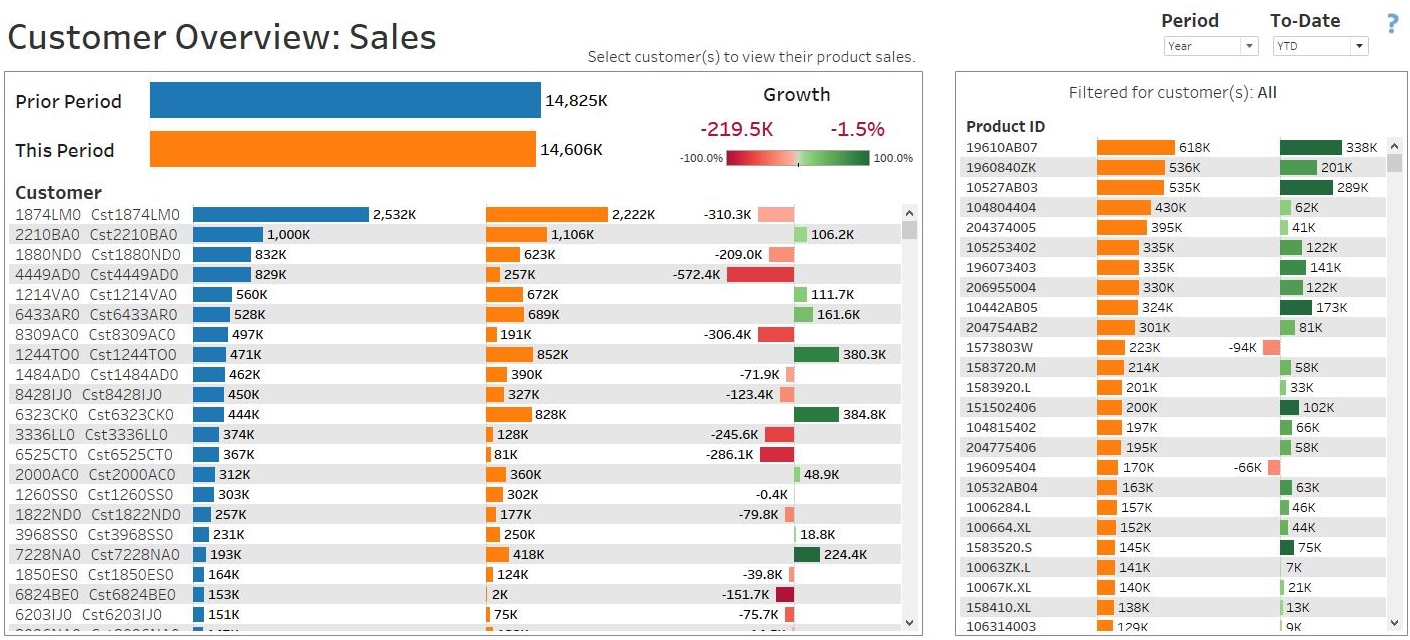Image resolution: width=1410 pixels, height=640 pixels.
Task: Select product 1573803W row
Action: tap(1175, 347)
